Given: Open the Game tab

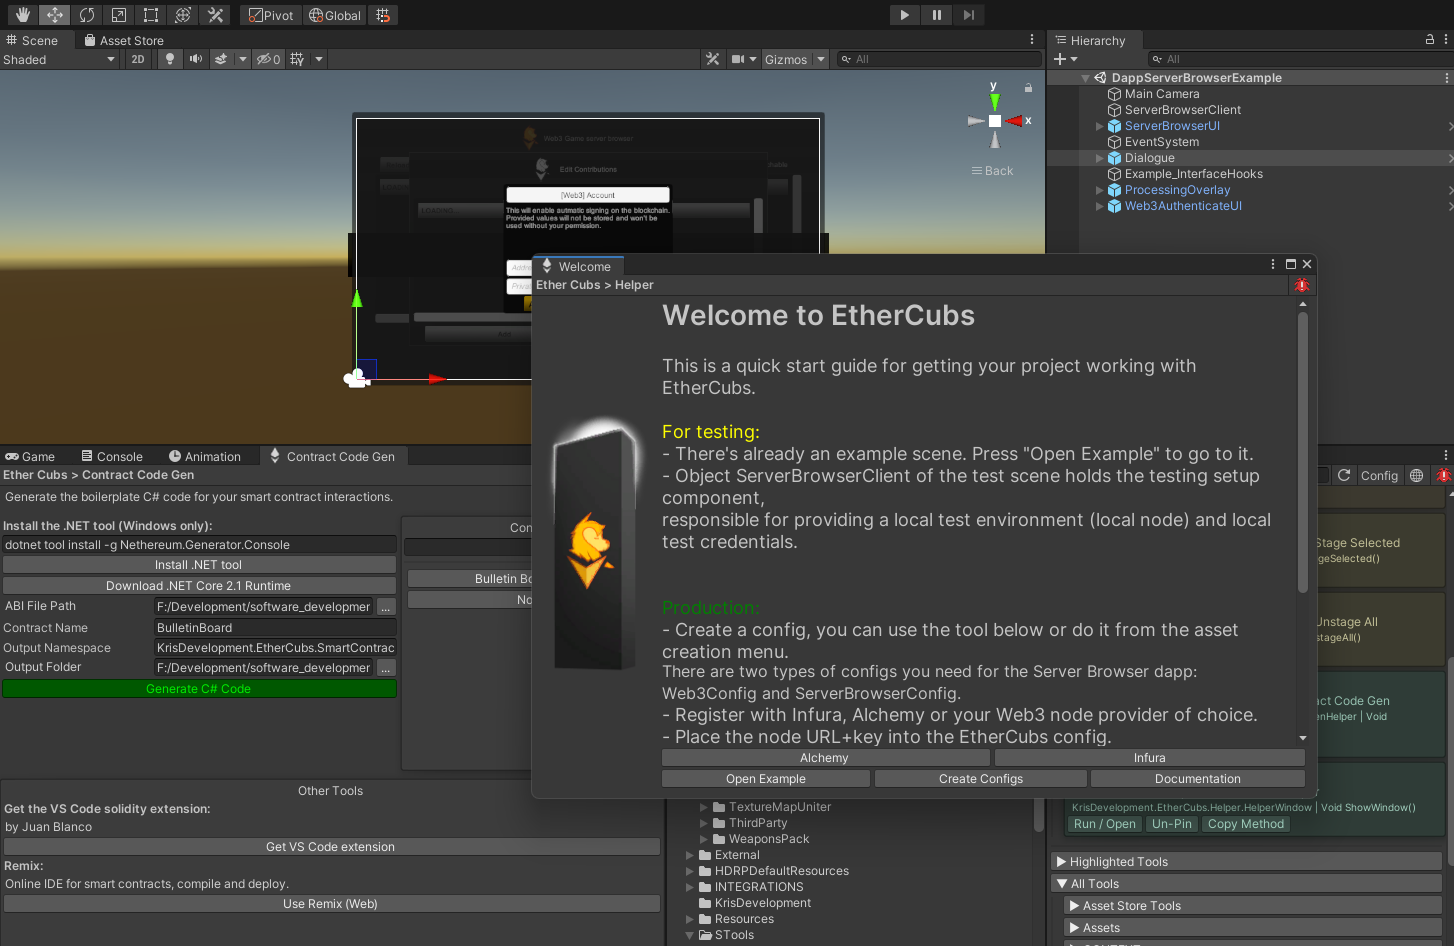Looking at the screenshot, I should tap(30, 456).
